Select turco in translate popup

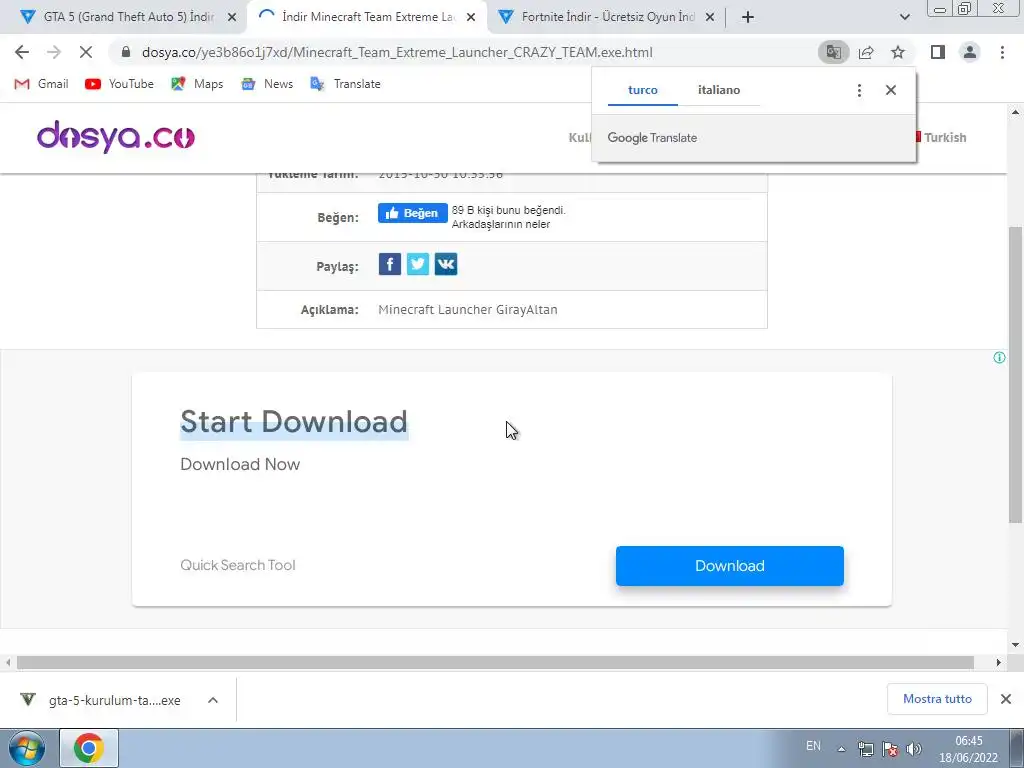point(643,90)
